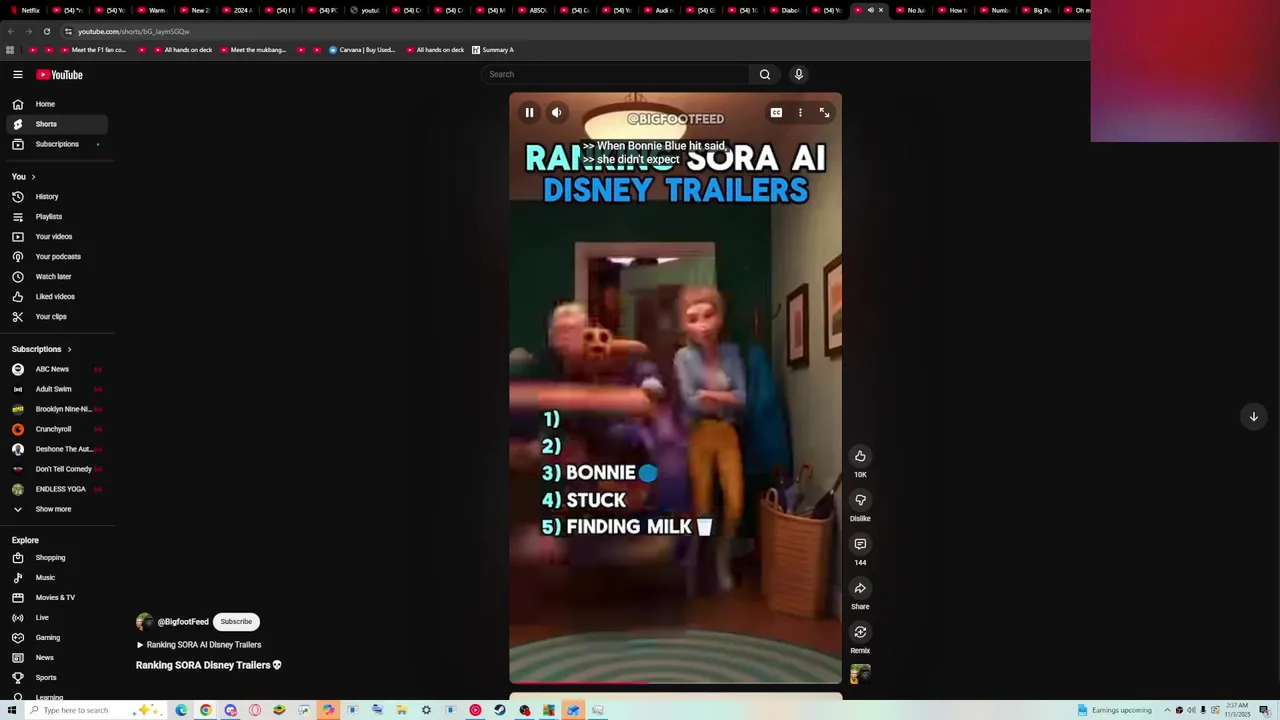The width and height of the screenshot is (1280, 720).
Task: Type in the YouTube Search field
Action: coord(615,74)
